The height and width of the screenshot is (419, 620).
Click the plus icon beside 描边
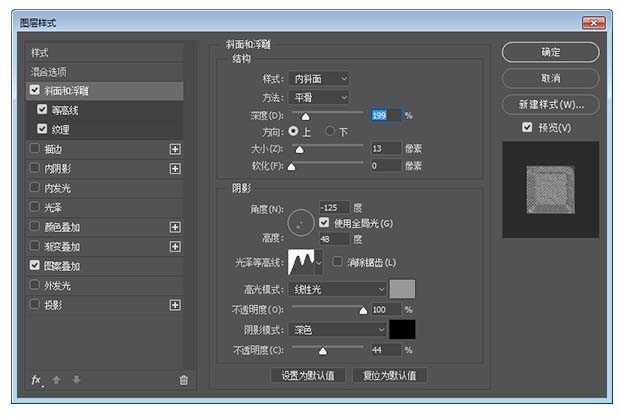pyautogui.click(x=175, y=149)
